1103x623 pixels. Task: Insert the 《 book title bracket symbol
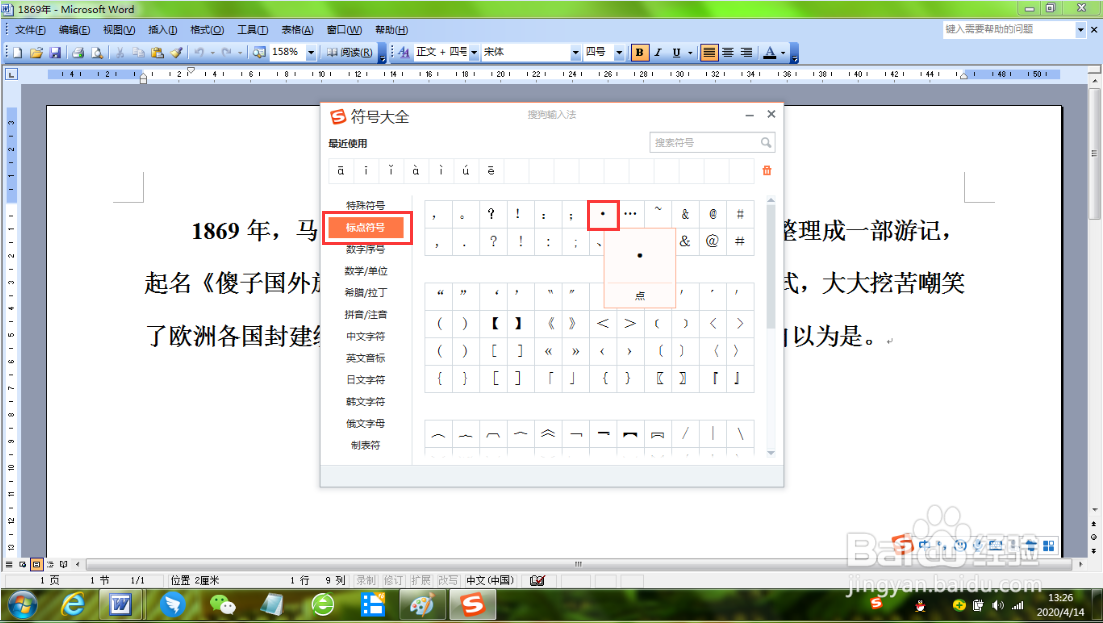click(x=549, y=323)
